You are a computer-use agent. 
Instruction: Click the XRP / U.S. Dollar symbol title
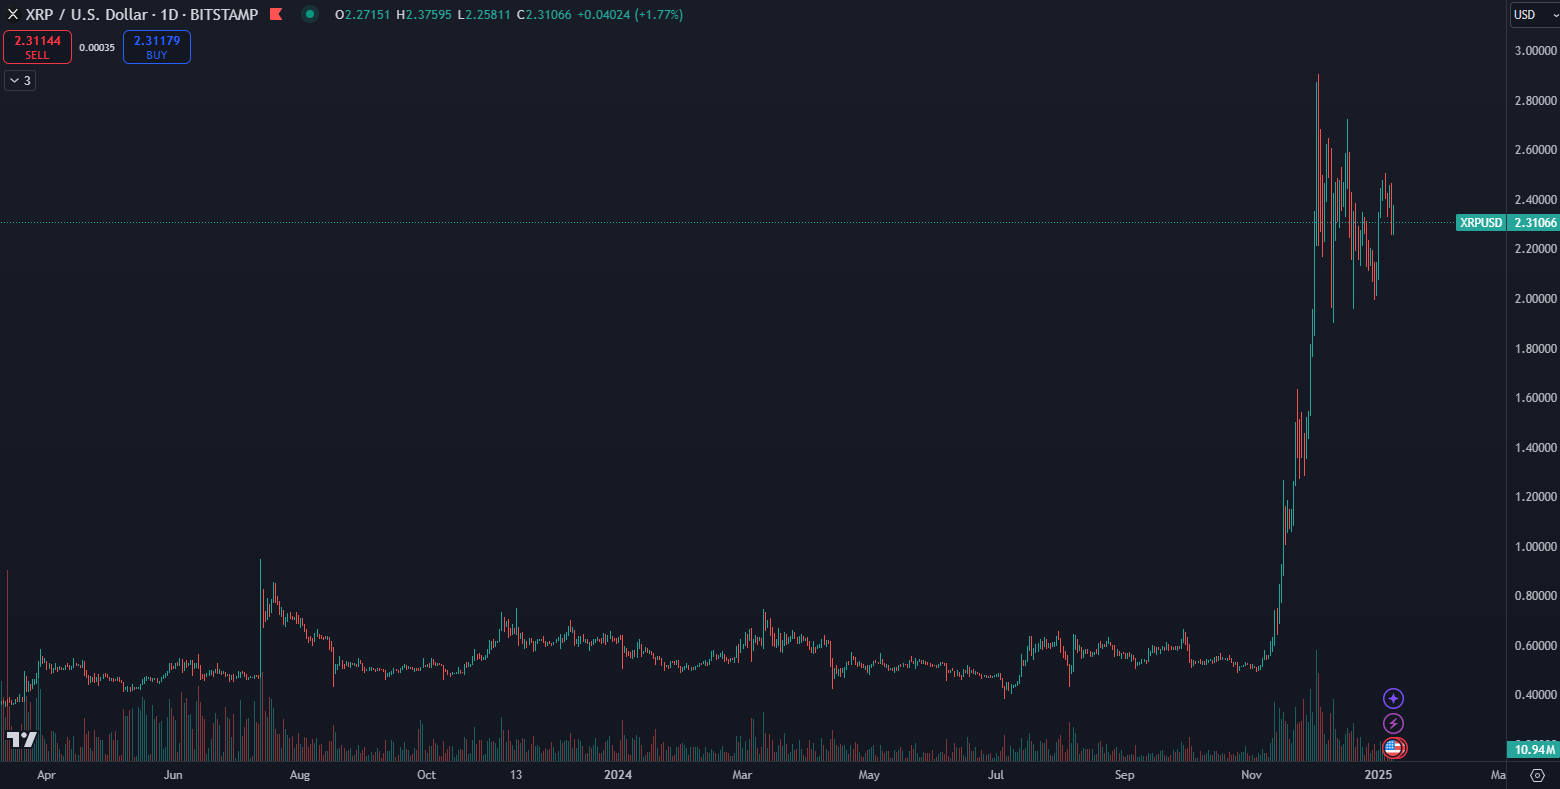141,15
